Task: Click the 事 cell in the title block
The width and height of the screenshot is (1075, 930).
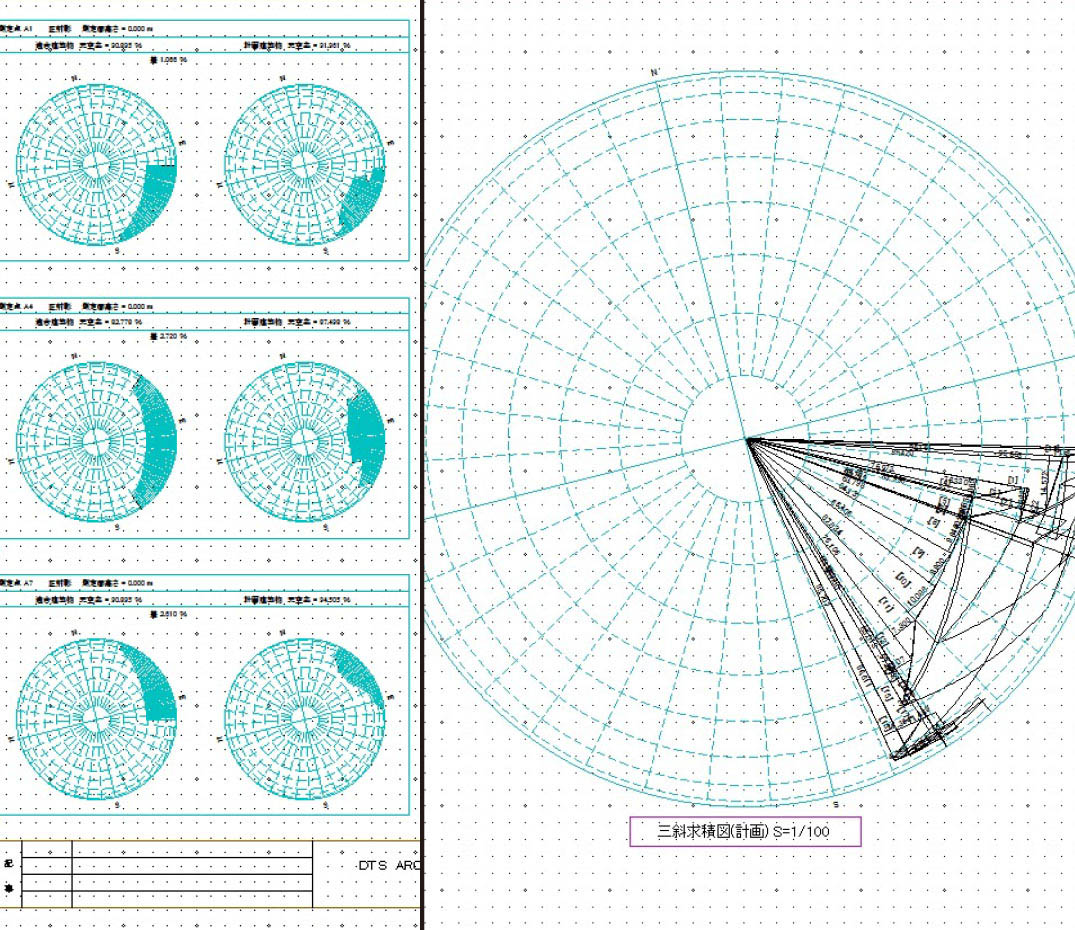Action: tap(10, 889)
